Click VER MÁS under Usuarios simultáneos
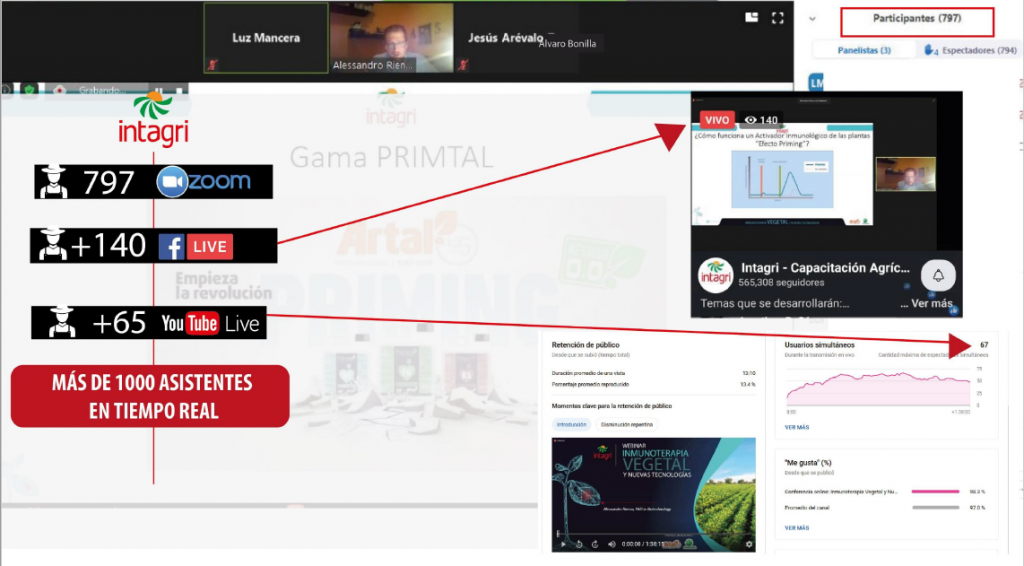 coord(797,426)
